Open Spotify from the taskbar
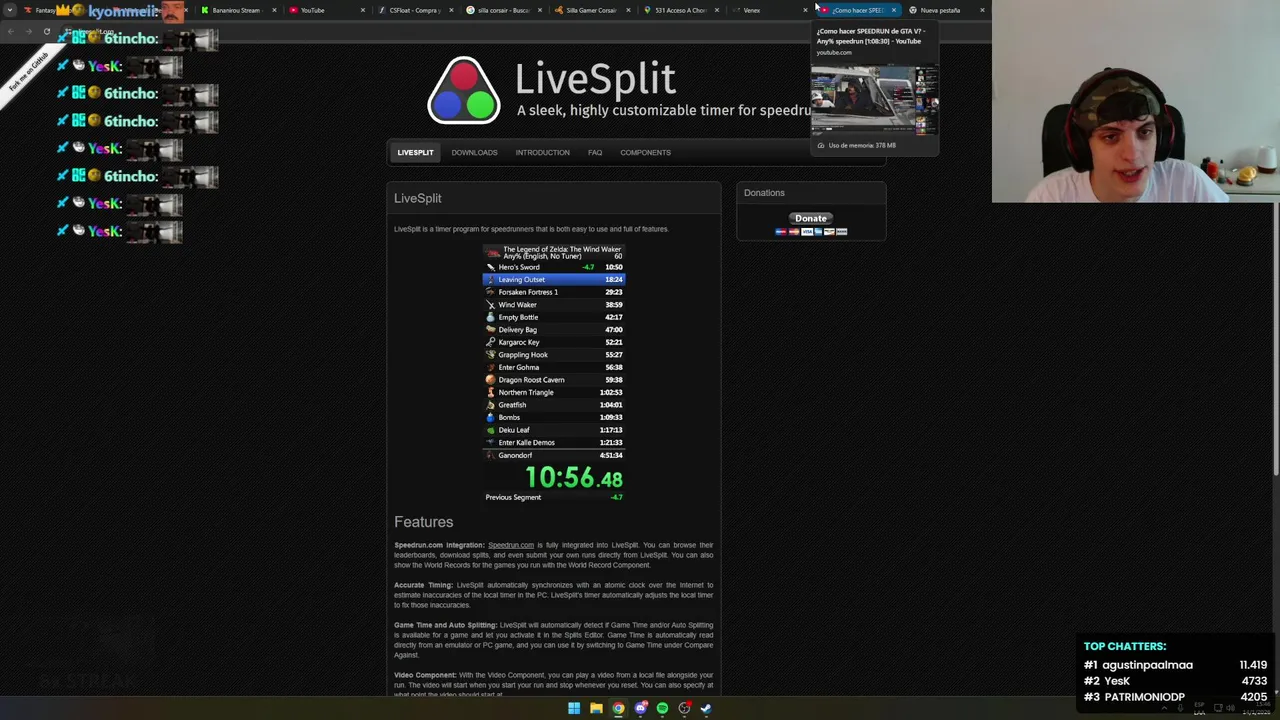 662,708
